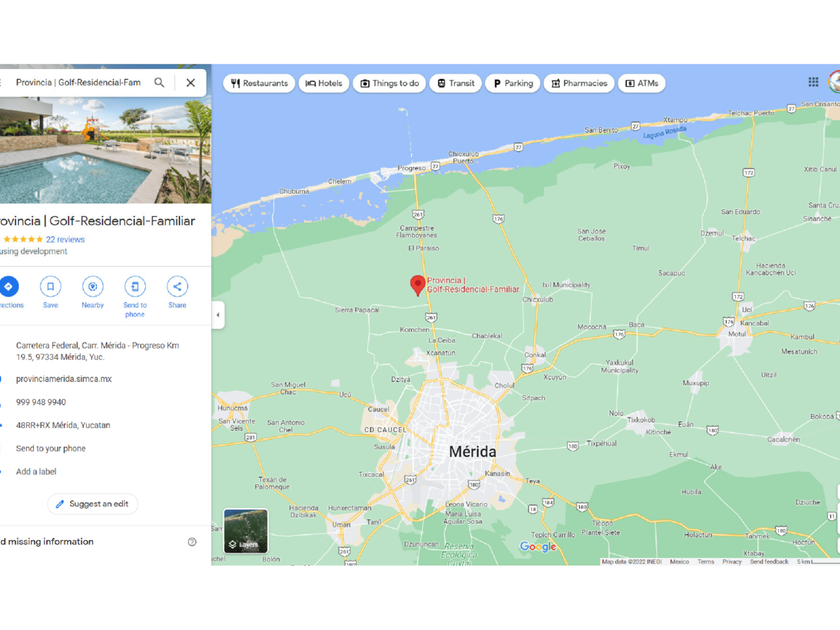Filter map by Restaurants
Viewport: 840px width, 630px height.
[259, 83]
